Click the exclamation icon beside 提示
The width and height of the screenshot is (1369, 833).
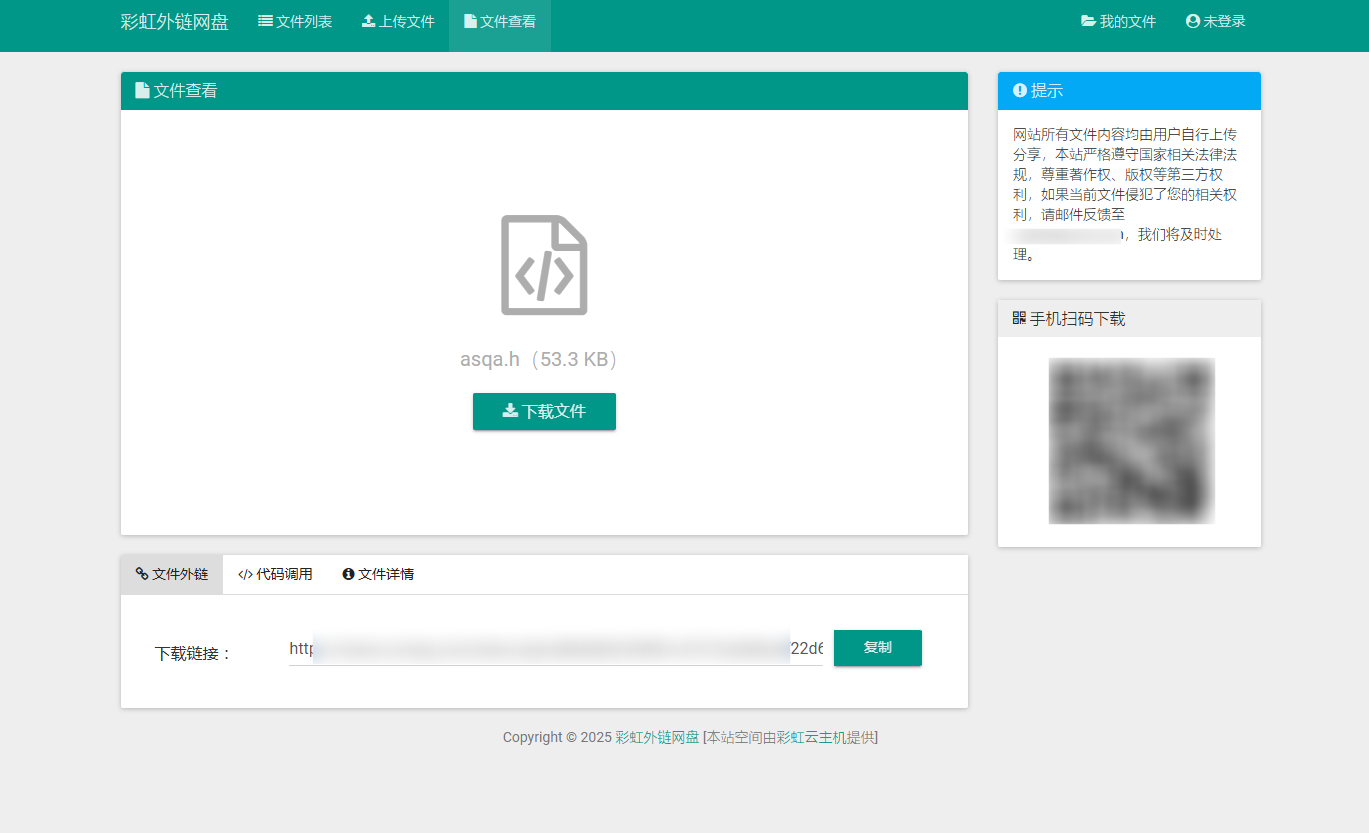click(x=1019, y=91)
